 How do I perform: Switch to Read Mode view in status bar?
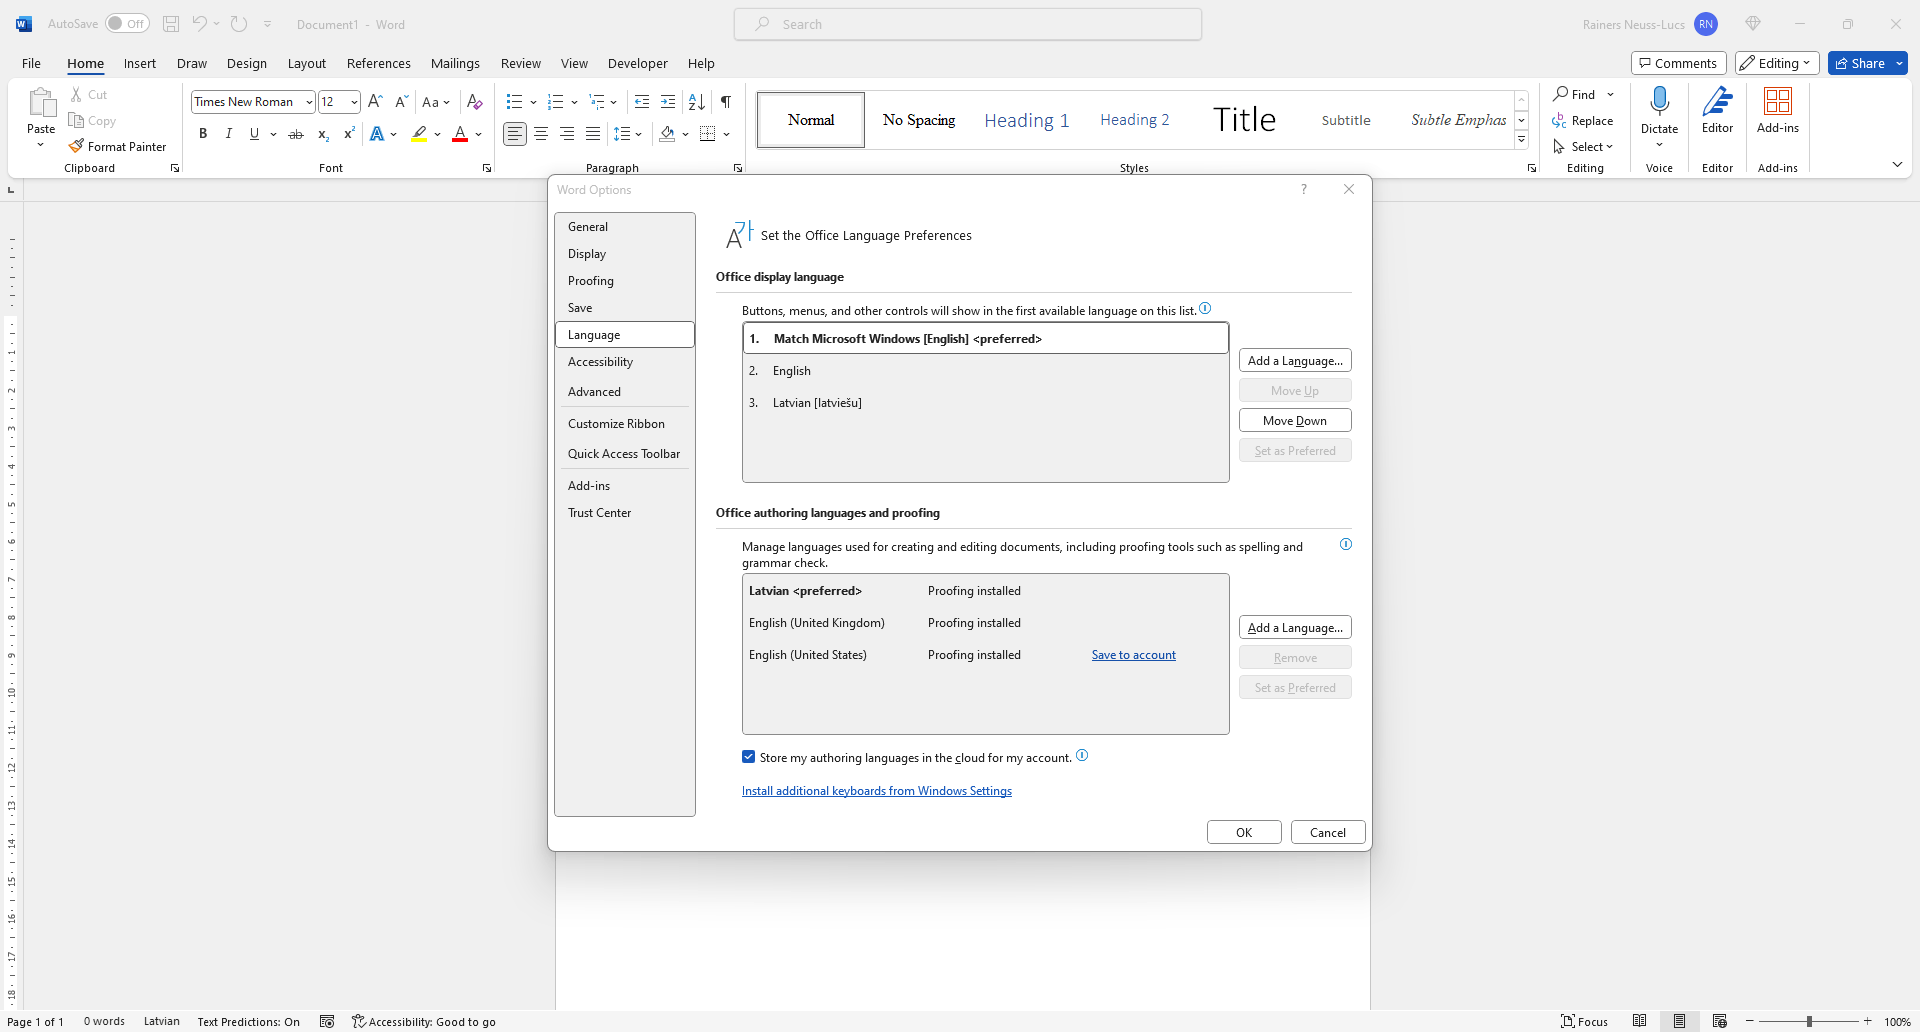1639,1021
